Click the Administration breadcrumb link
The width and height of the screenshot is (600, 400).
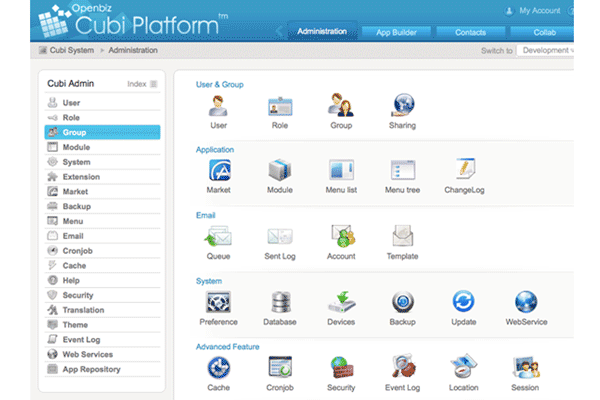pyautogui.click(x=133, y=50)
